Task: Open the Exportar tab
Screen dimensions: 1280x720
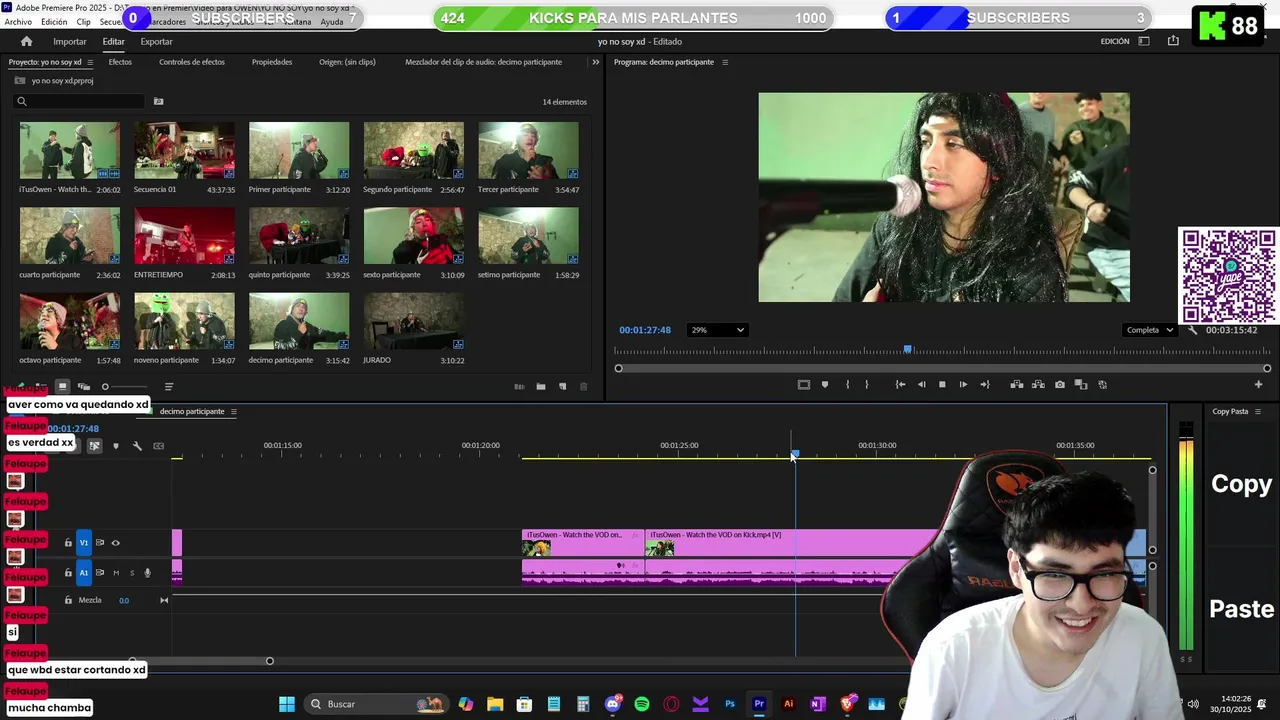Action: coord(156,41)
